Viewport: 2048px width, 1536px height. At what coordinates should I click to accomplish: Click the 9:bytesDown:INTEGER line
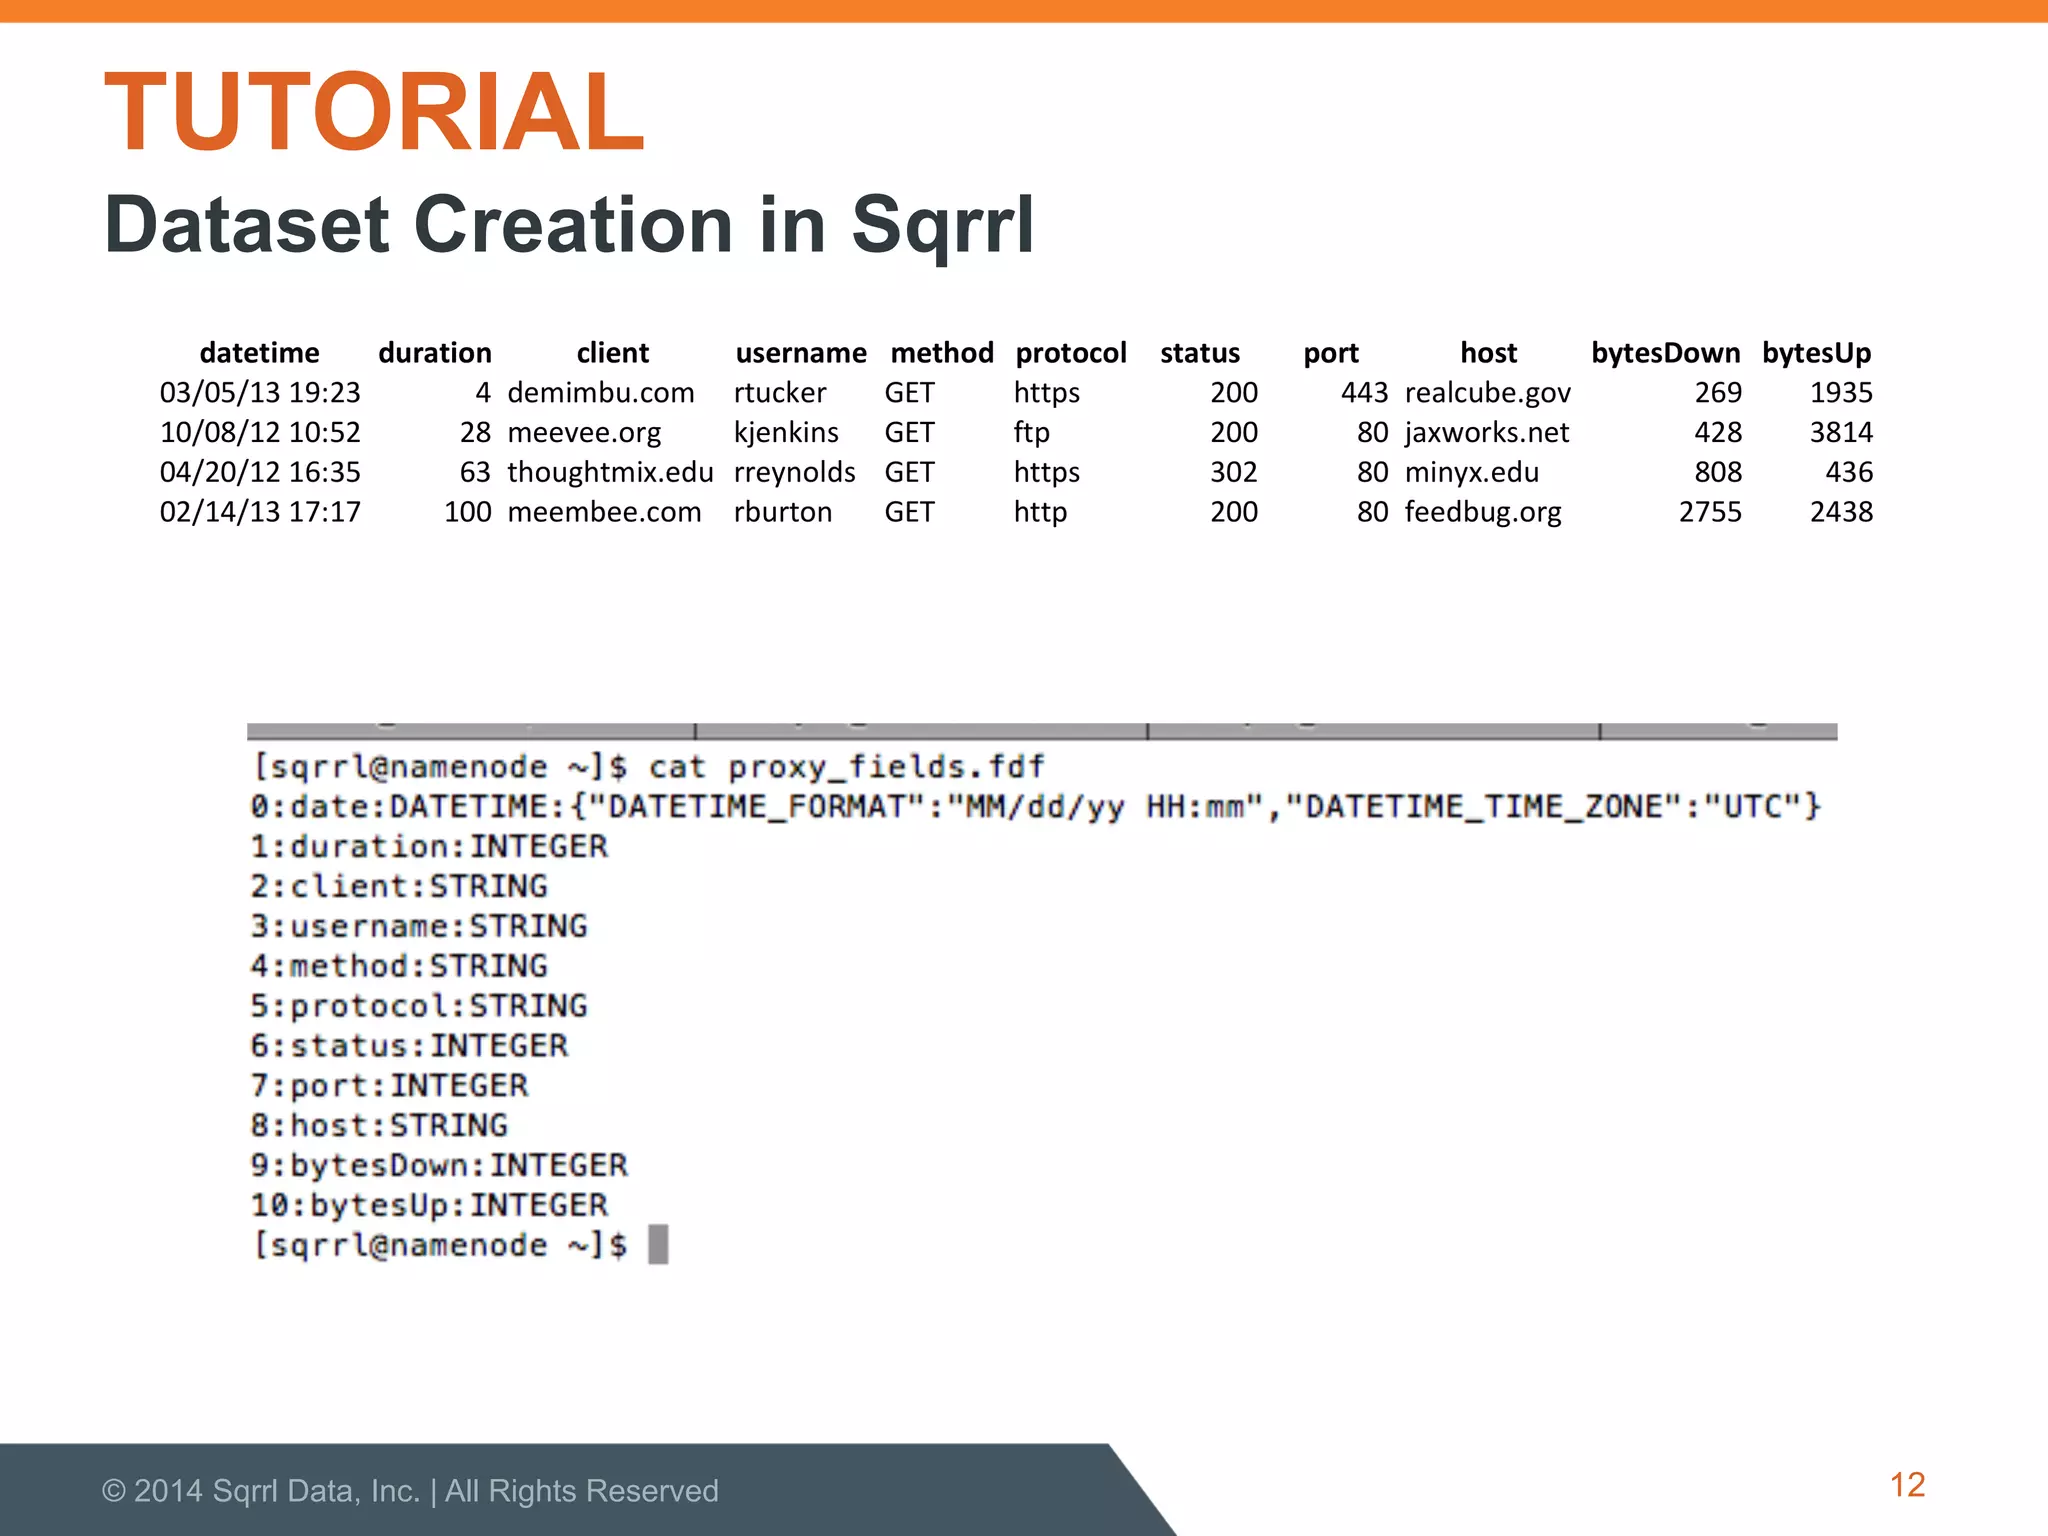tap(439, 1167)
